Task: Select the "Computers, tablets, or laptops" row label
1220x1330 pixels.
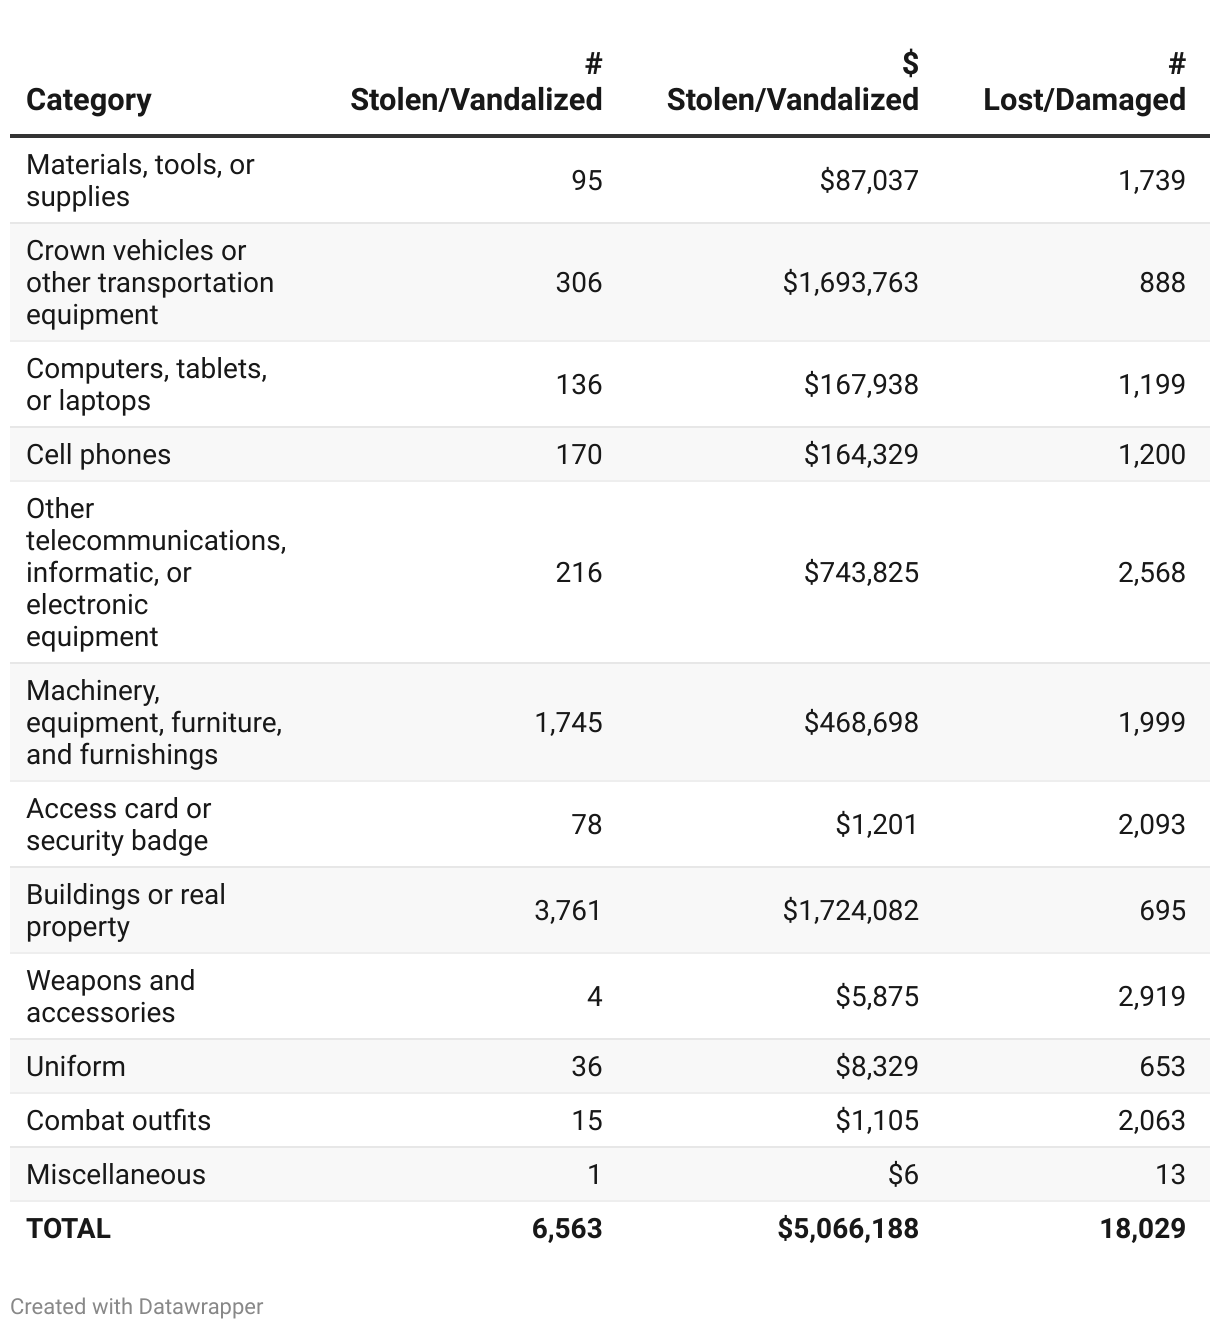Action: pyautogui.click(x=146, y=384)
